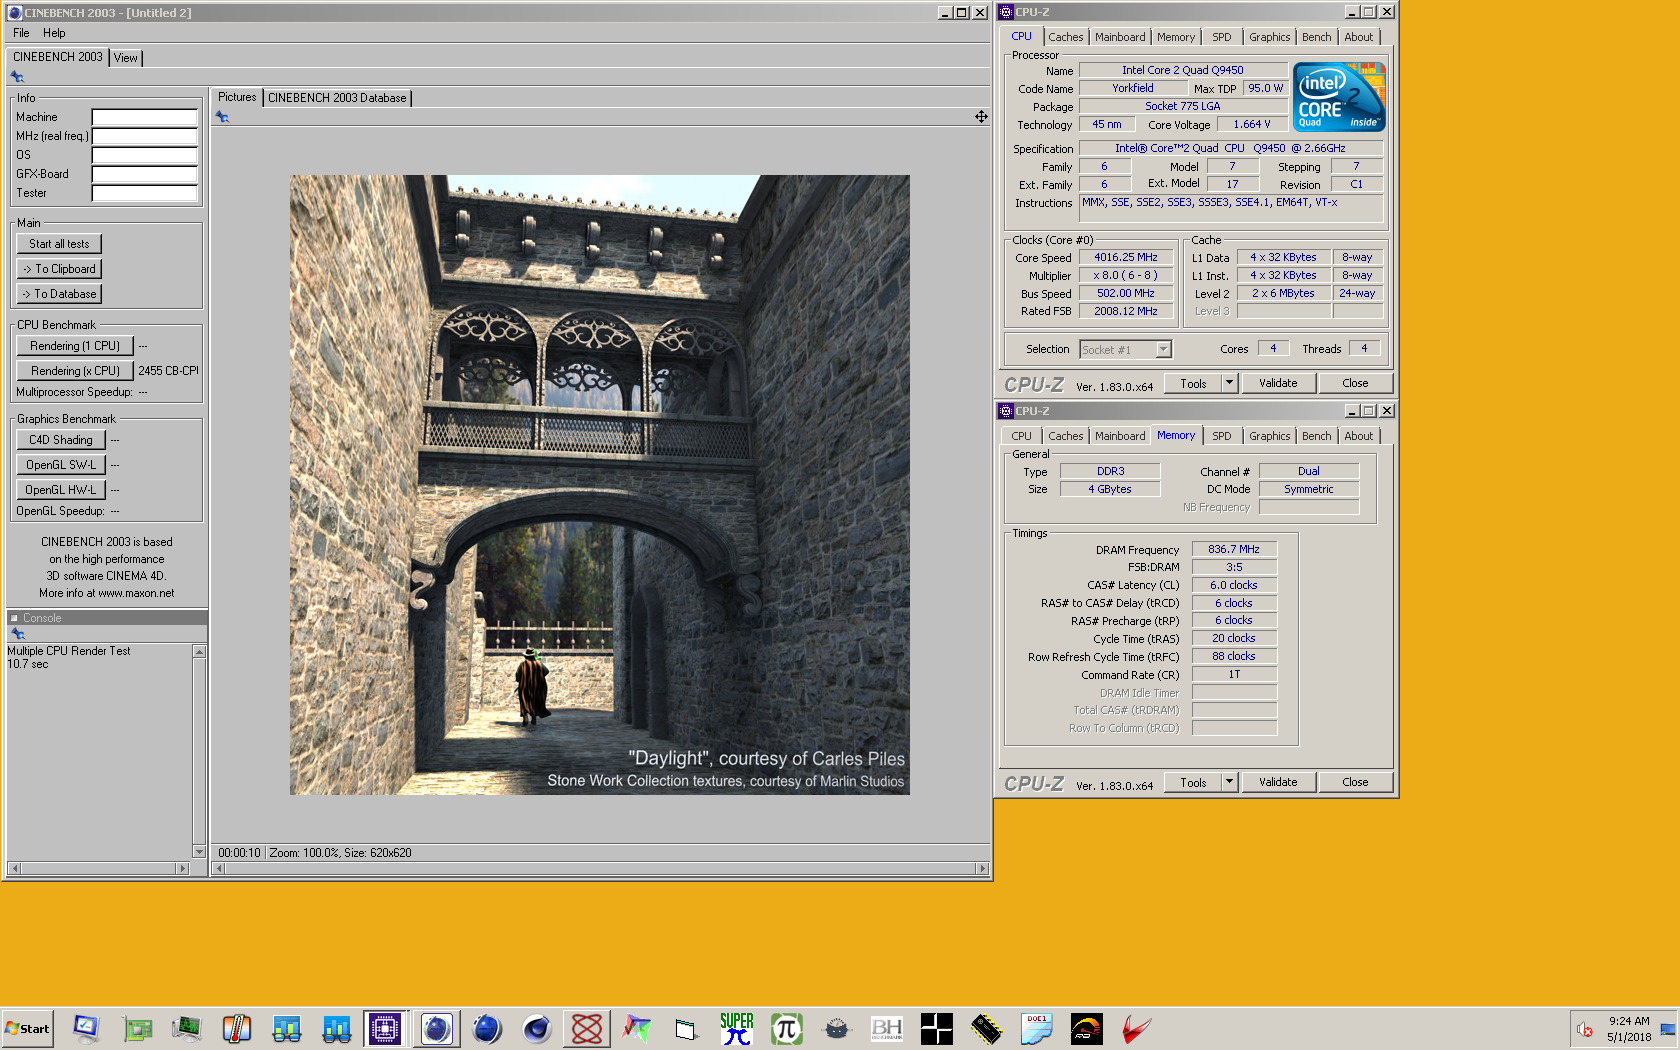The width and height of the screenshot is (1680, 1050).
Task: Click the volume muted tray icon
Action: 1585,1029
